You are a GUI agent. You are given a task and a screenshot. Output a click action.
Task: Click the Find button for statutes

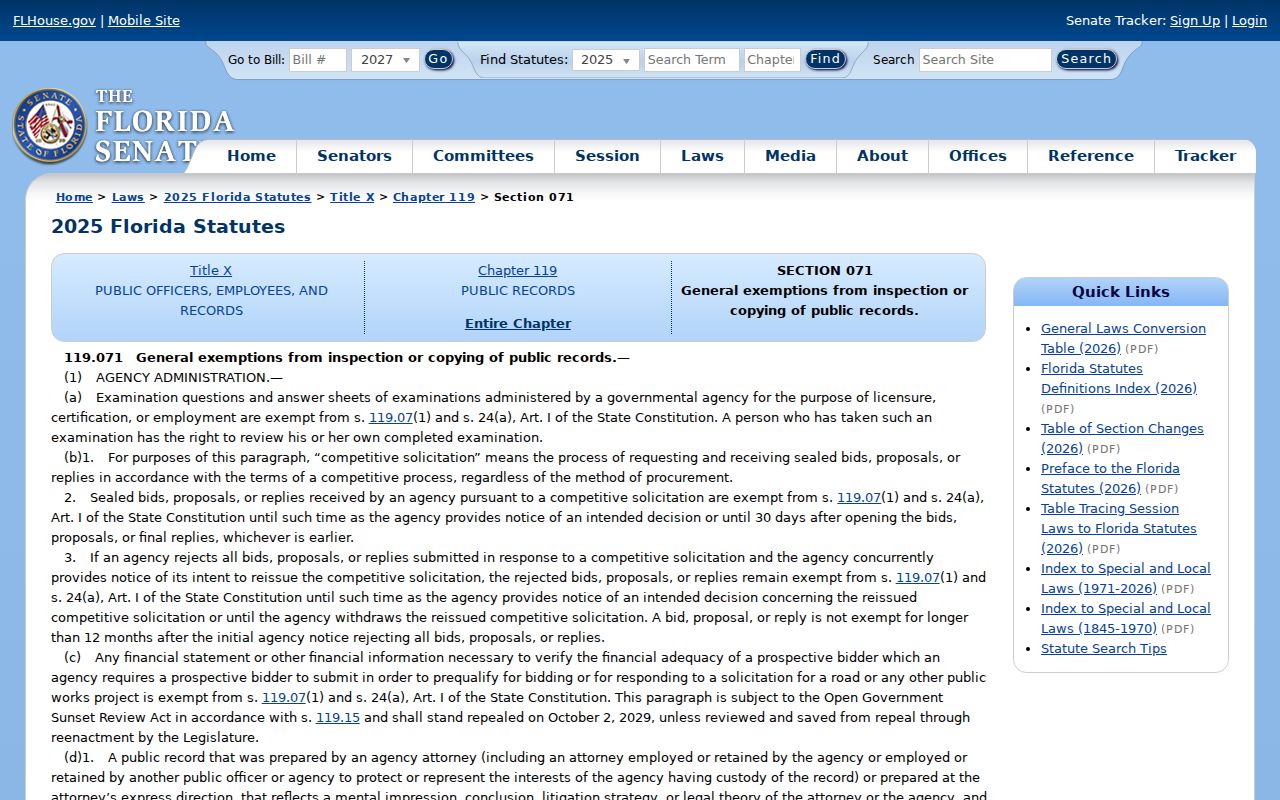[825, 60]
